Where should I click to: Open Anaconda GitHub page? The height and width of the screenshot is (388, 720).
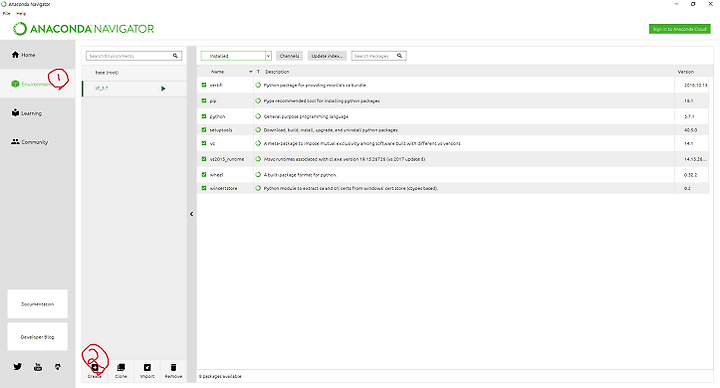tap(57, 367)
